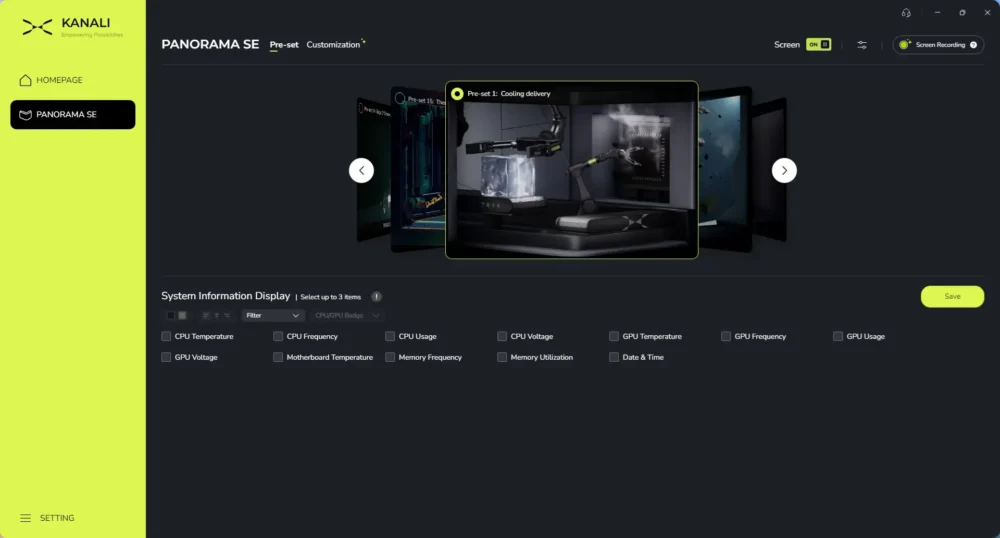Click the home icon beside HOMEPAGE
1000x538 pixels.
coord(26,80)
